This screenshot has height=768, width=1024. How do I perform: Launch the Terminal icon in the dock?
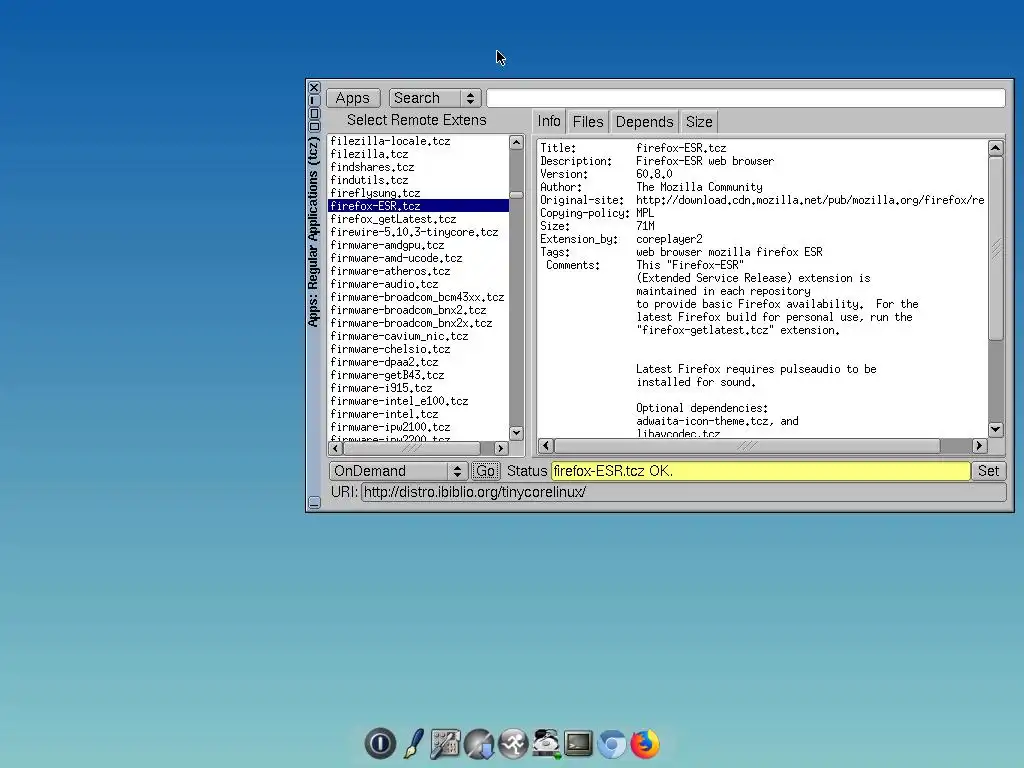(579, 743)
